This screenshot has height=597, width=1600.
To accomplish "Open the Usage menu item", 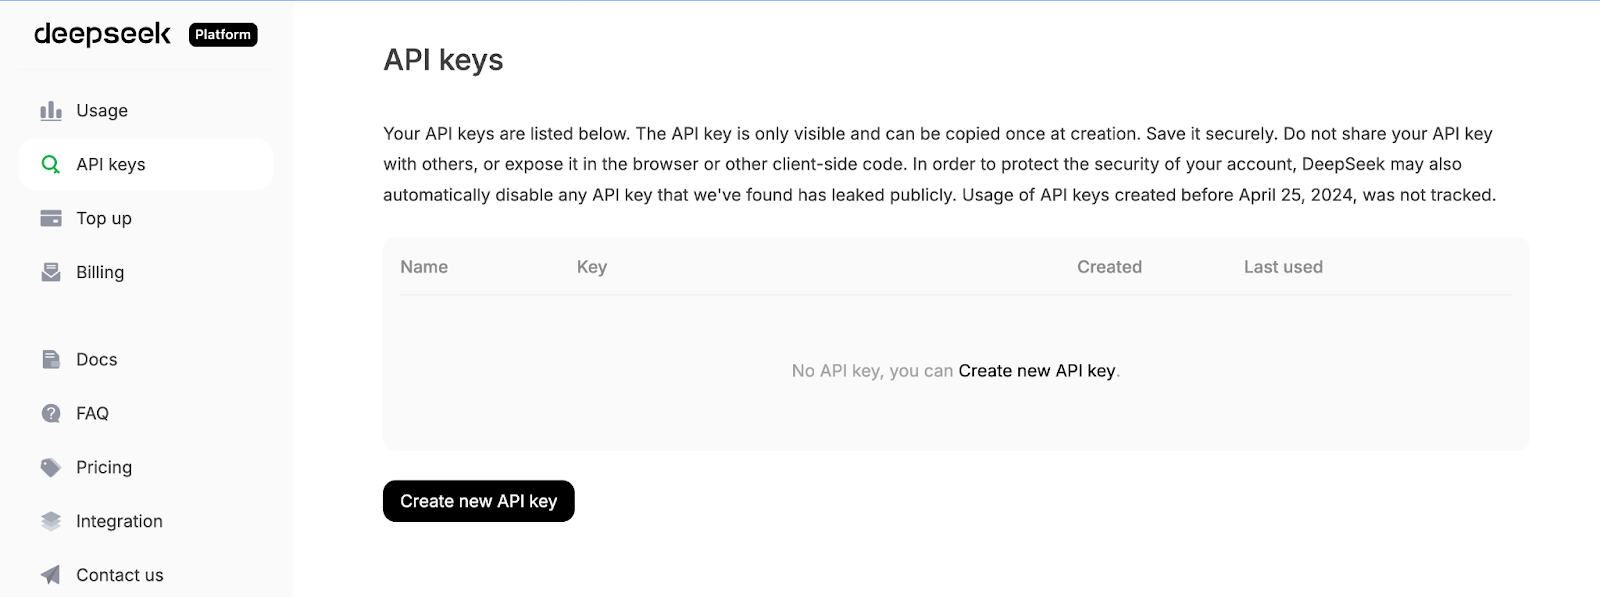I will [x=146, y=111].
